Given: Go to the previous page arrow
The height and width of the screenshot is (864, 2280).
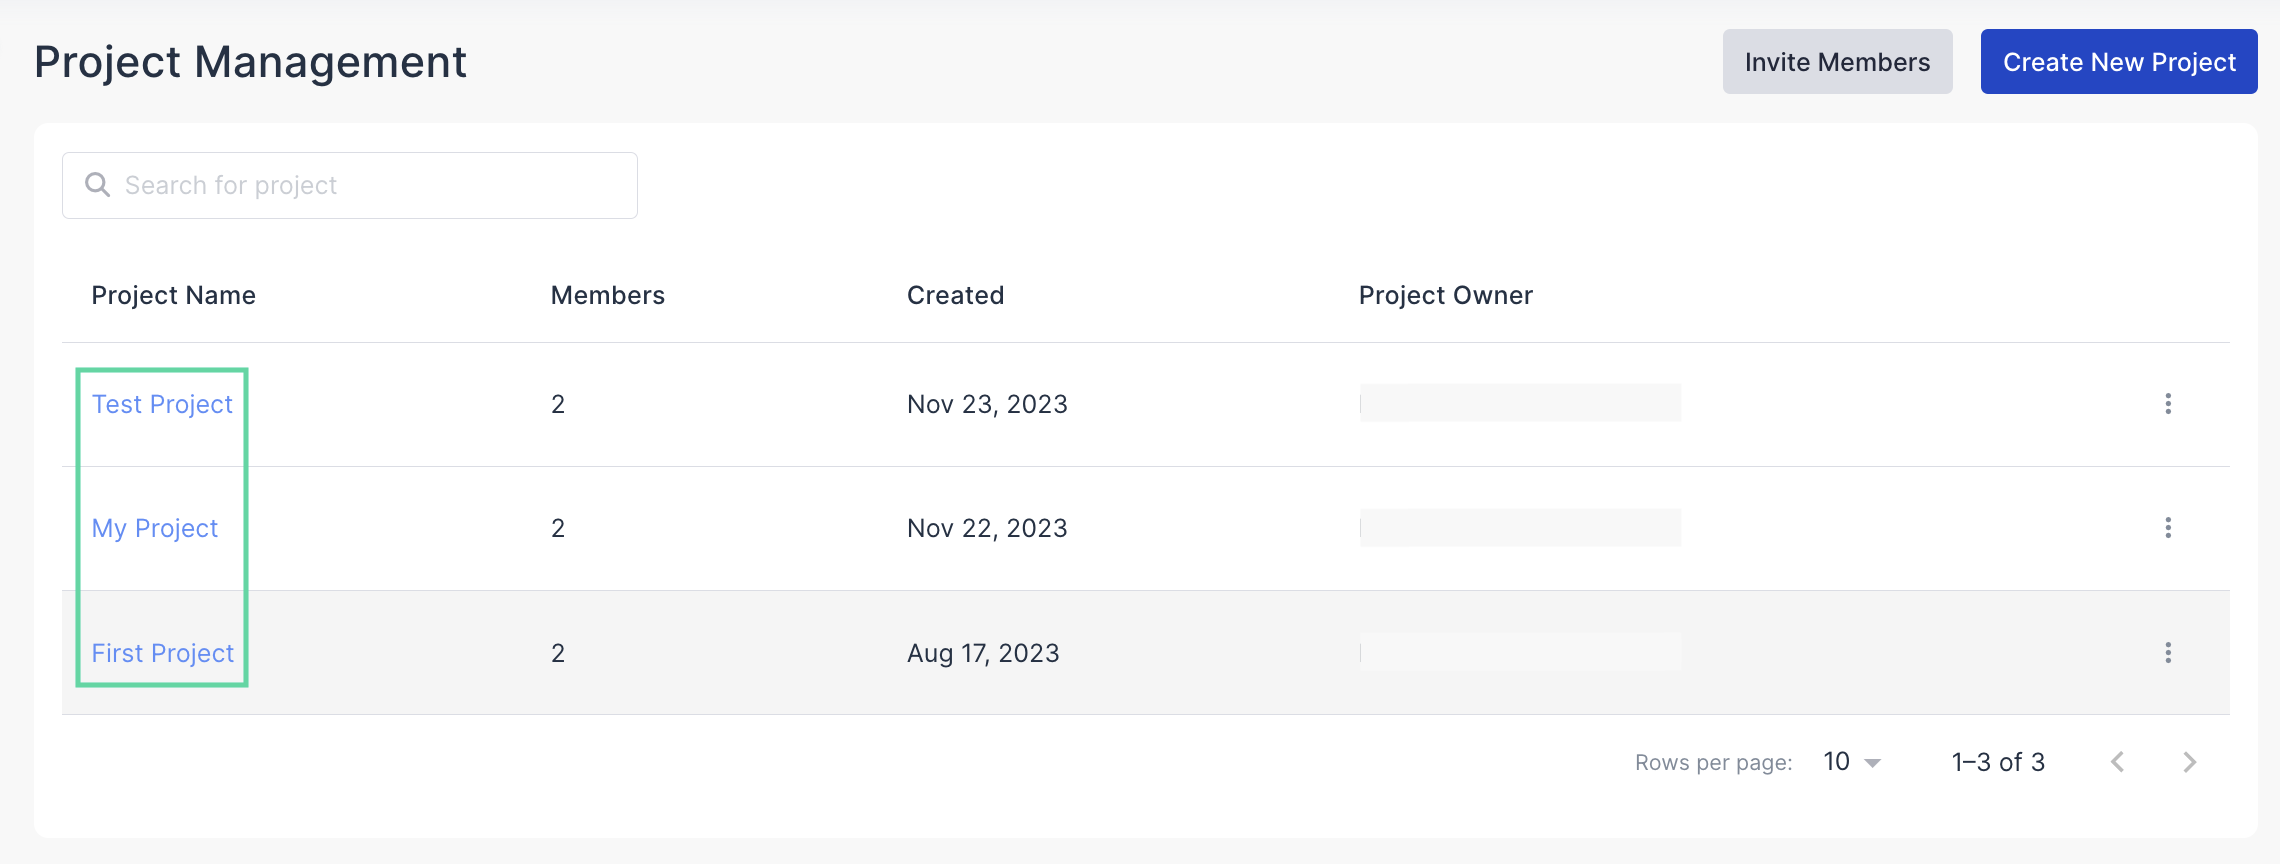Looking at the screenshot, I should (2117, 762).
